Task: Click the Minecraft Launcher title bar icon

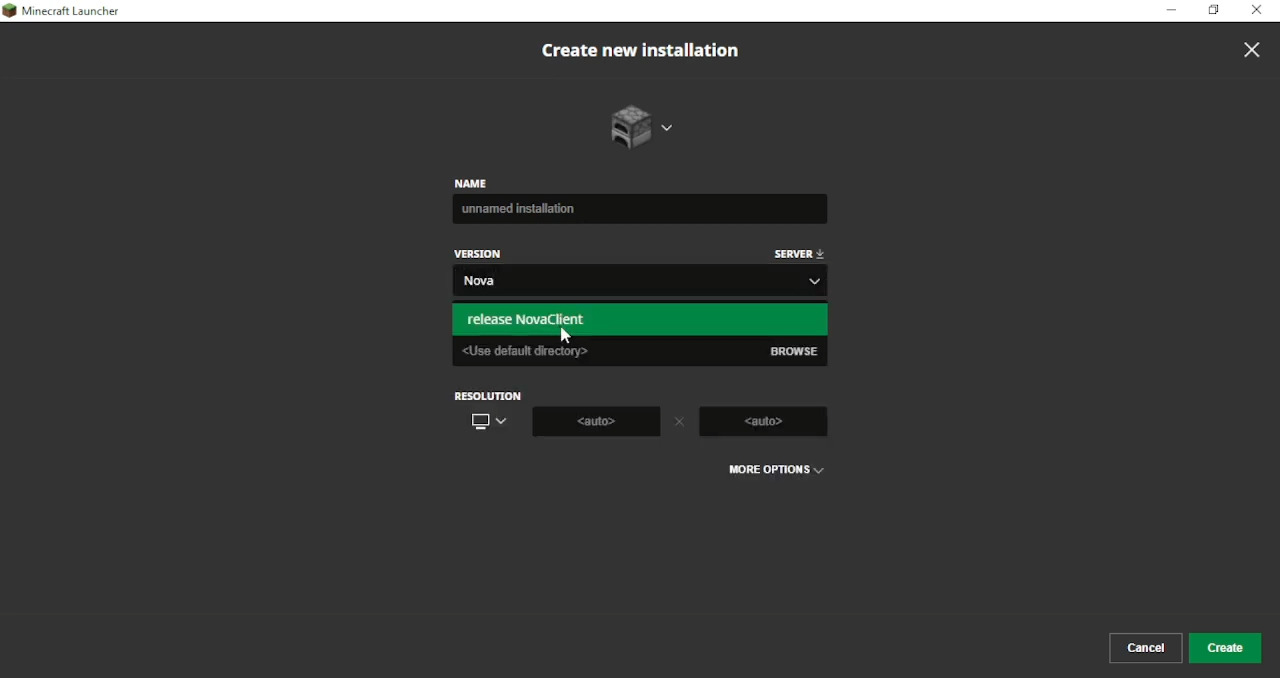Action: pyautogui.click(x=10, y=11)
